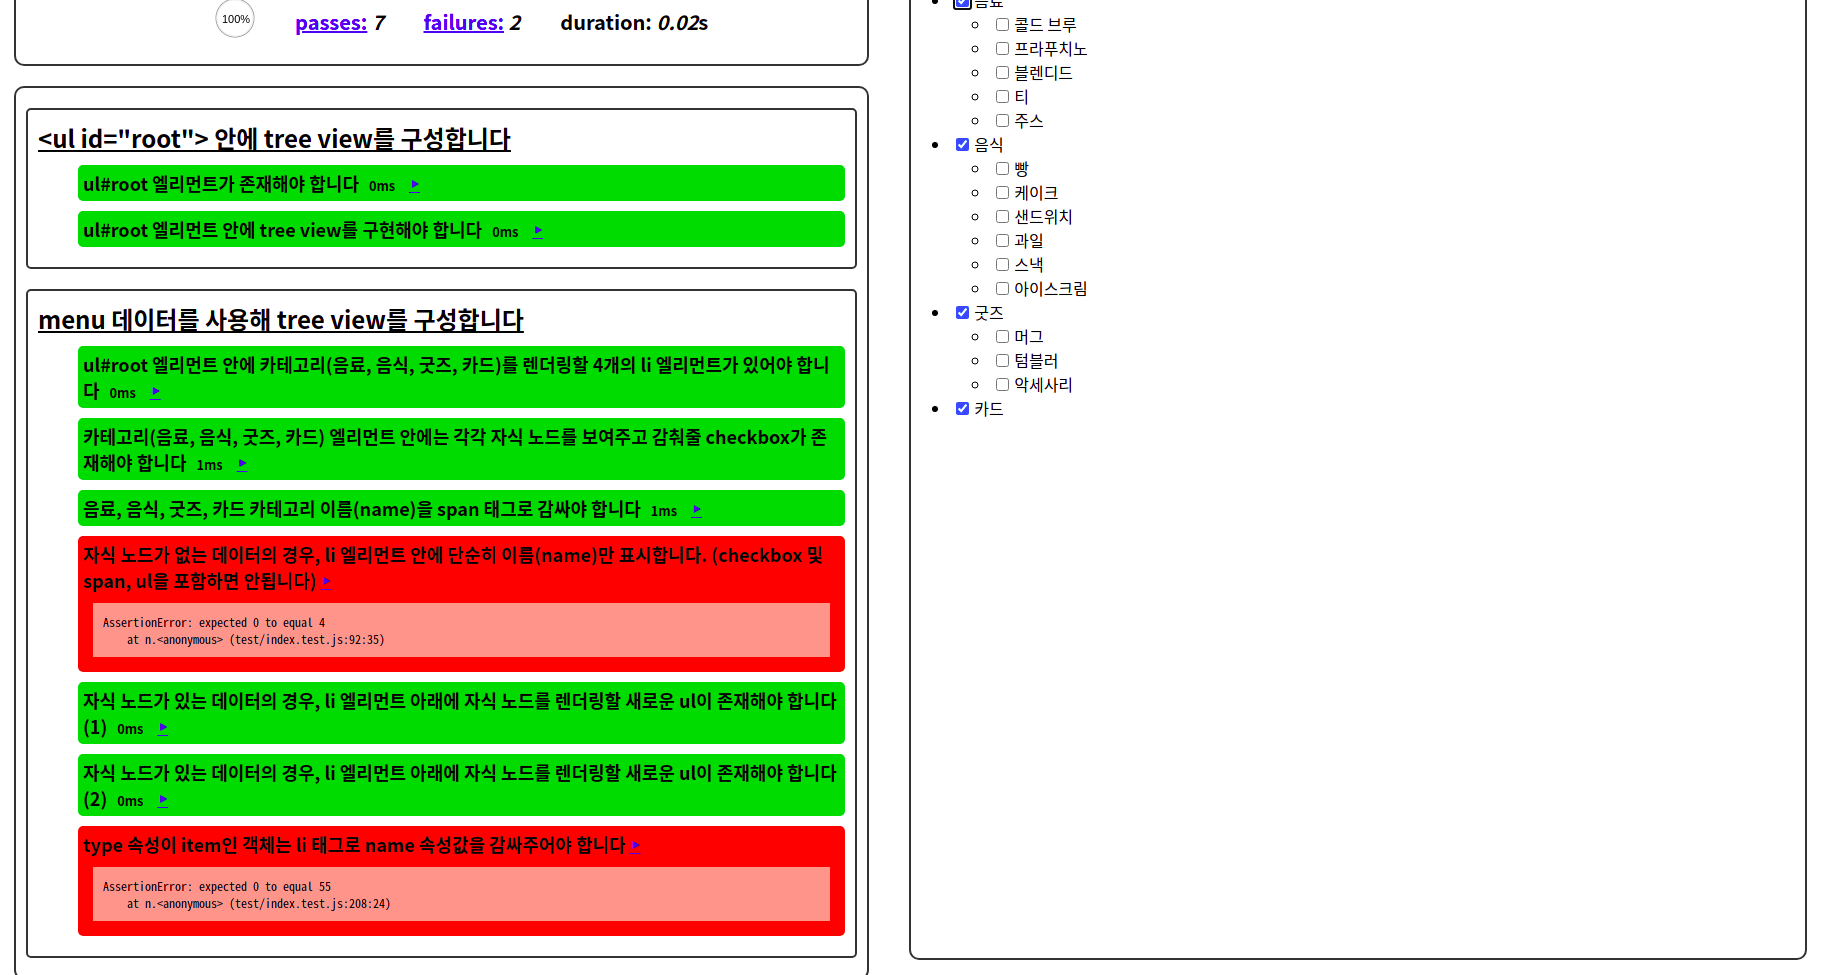Check the 티 checkbox
Screen dimensions: 1823x975
1002,97
